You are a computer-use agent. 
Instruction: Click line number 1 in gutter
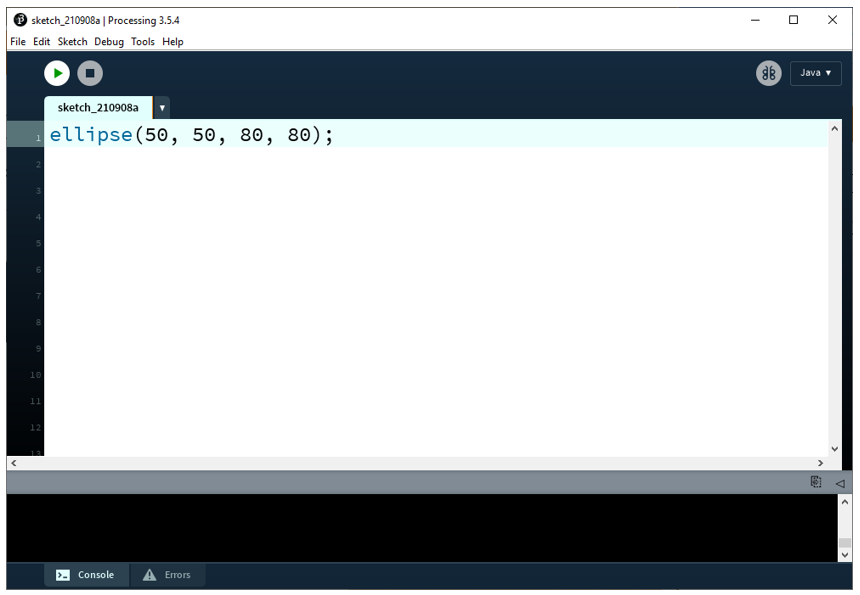click(38, 138)
